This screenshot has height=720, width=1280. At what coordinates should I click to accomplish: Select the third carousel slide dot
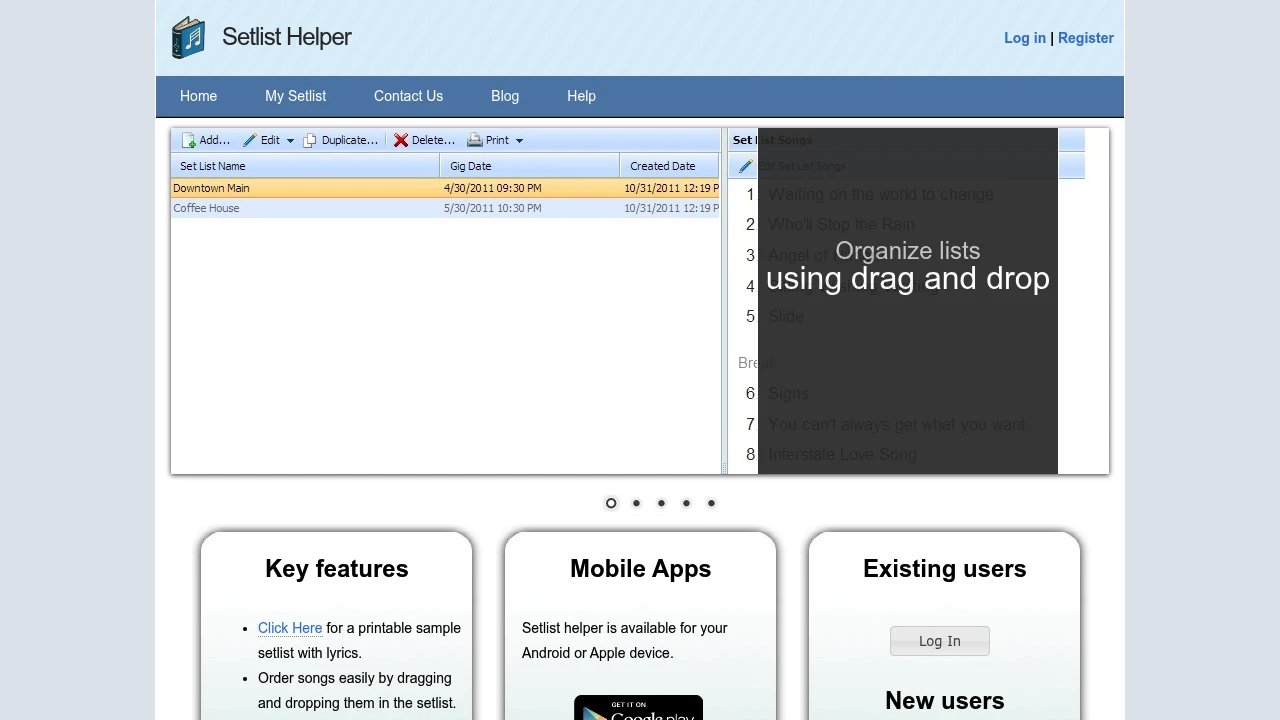661,503
